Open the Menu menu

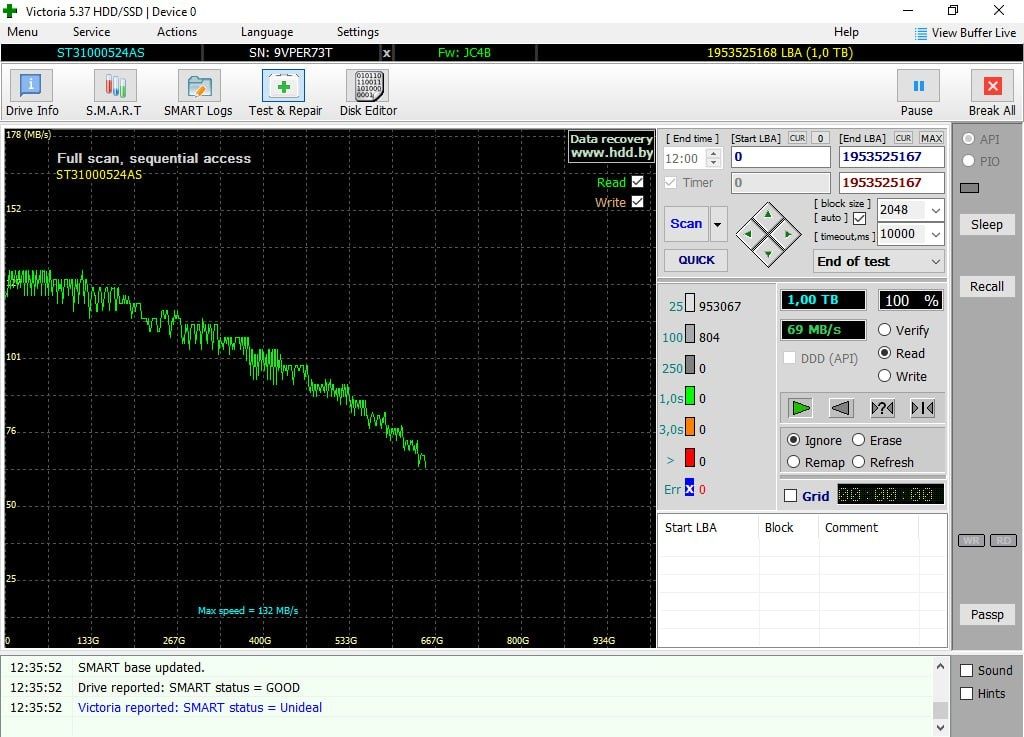22,32
